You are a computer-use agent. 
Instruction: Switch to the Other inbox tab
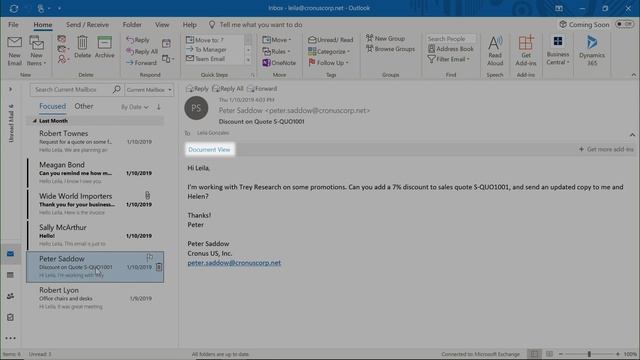click(x=84, y=106)
